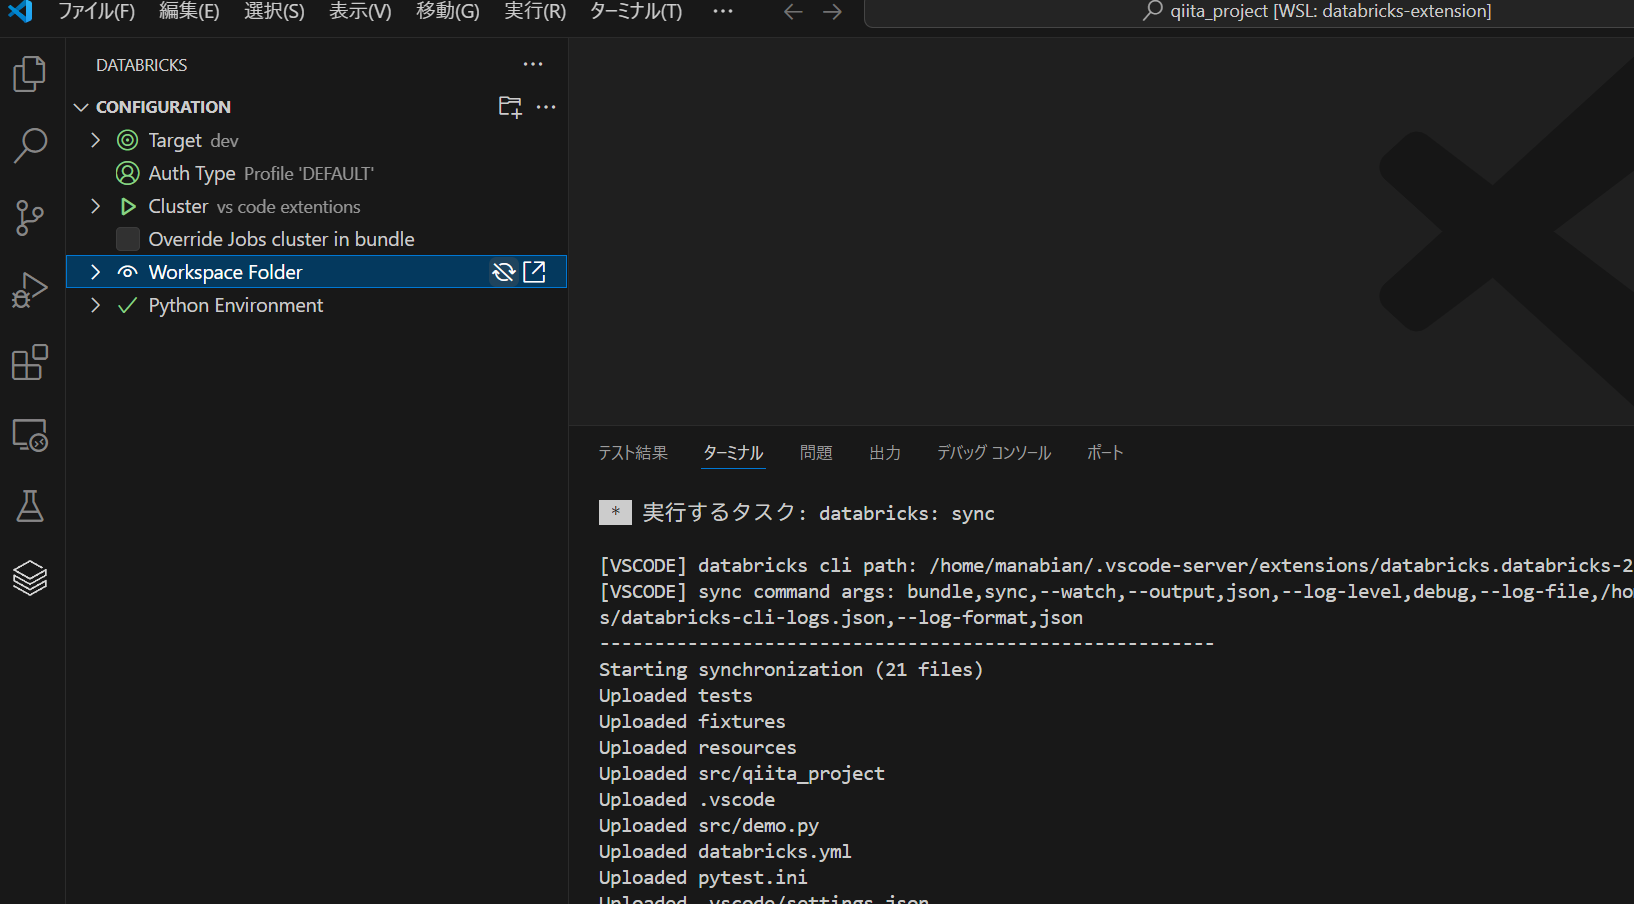Click the Auth Type account icon
The image size is (1634, 904).
(127, 173)
